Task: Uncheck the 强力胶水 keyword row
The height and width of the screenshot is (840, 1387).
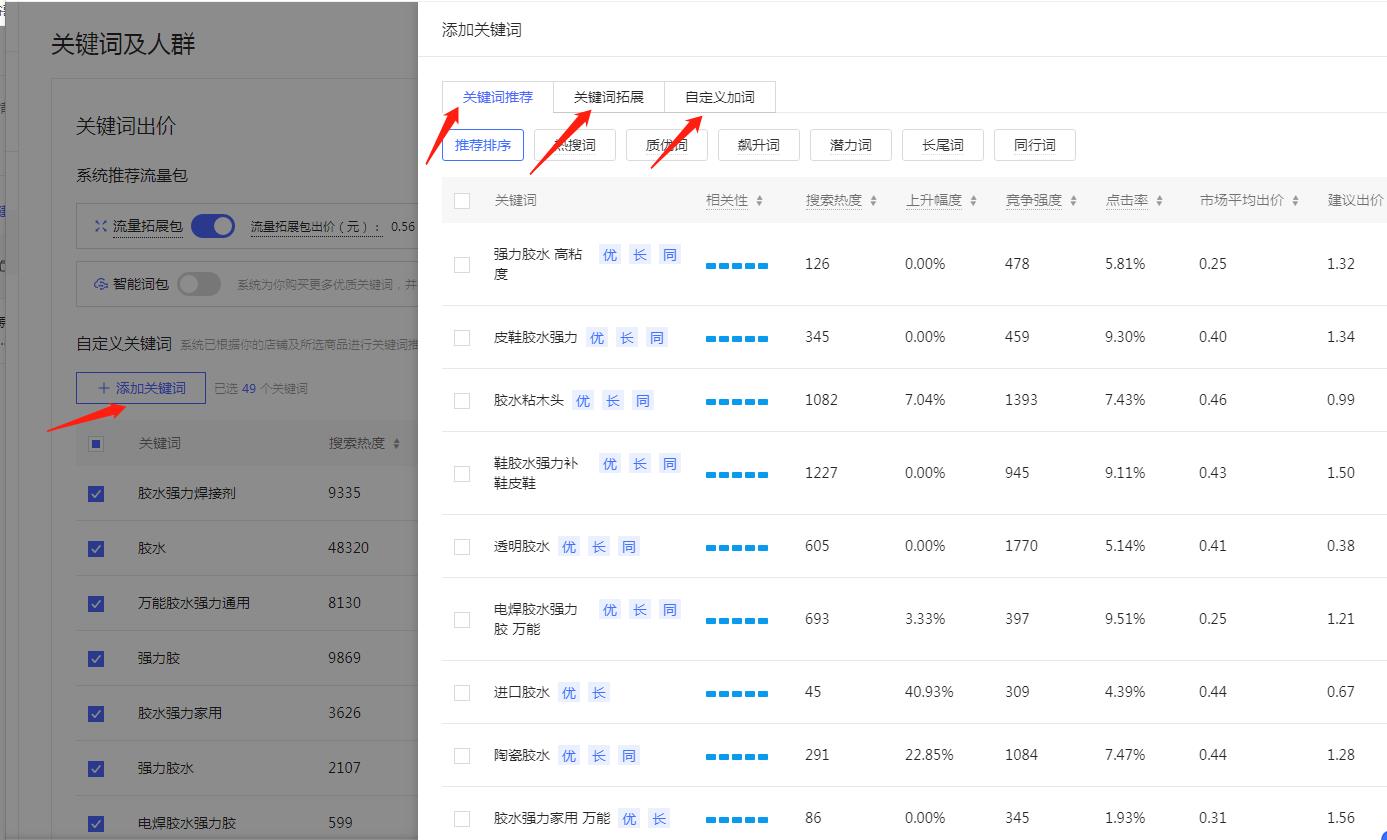Action: click(96, 769)
